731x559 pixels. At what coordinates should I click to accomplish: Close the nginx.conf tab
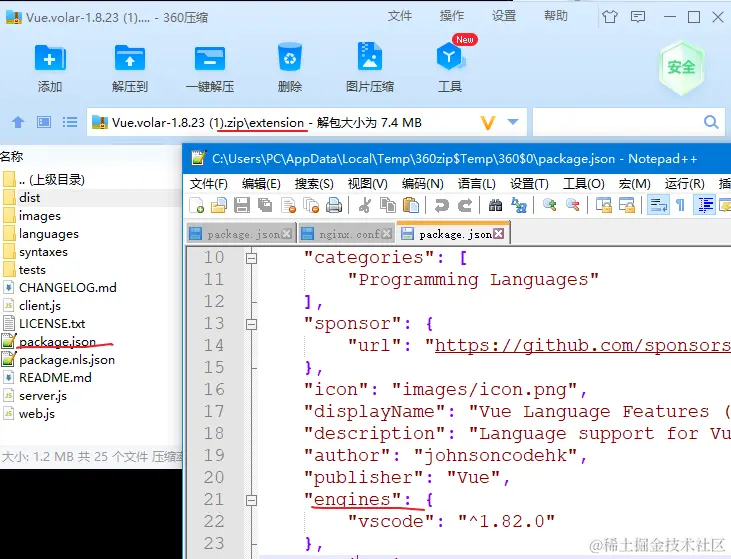pos(386,234)
